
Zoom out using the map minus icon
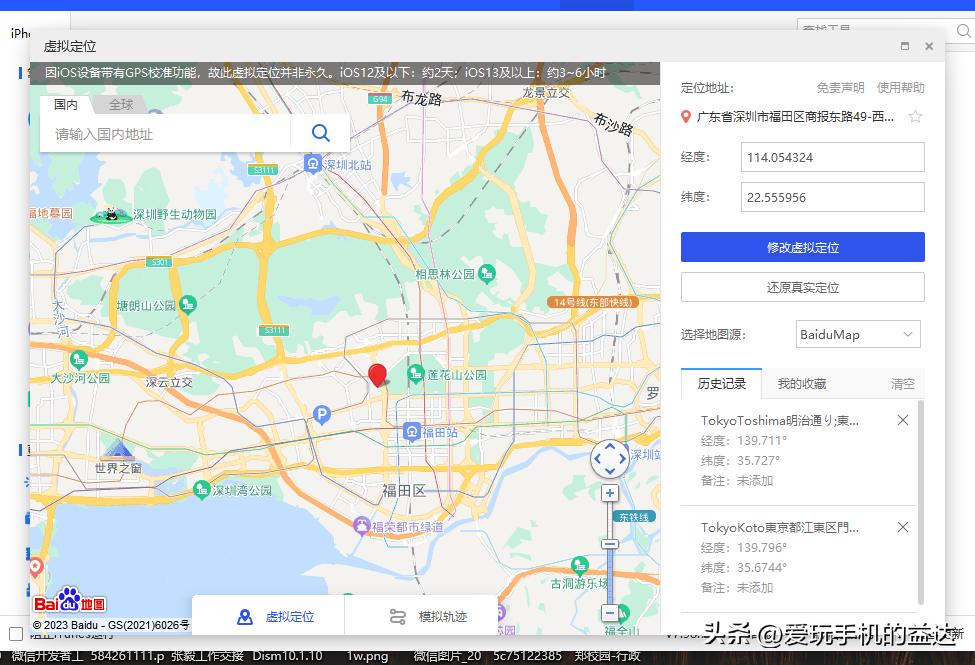610,611
